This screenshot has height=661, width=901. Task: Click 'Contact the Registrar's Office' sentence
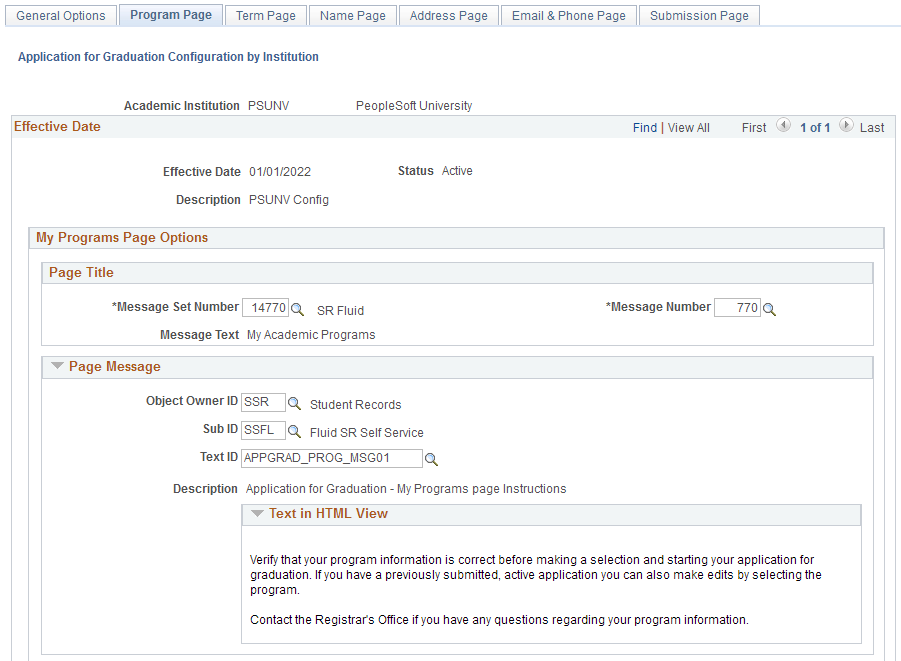tap(499, 620)
